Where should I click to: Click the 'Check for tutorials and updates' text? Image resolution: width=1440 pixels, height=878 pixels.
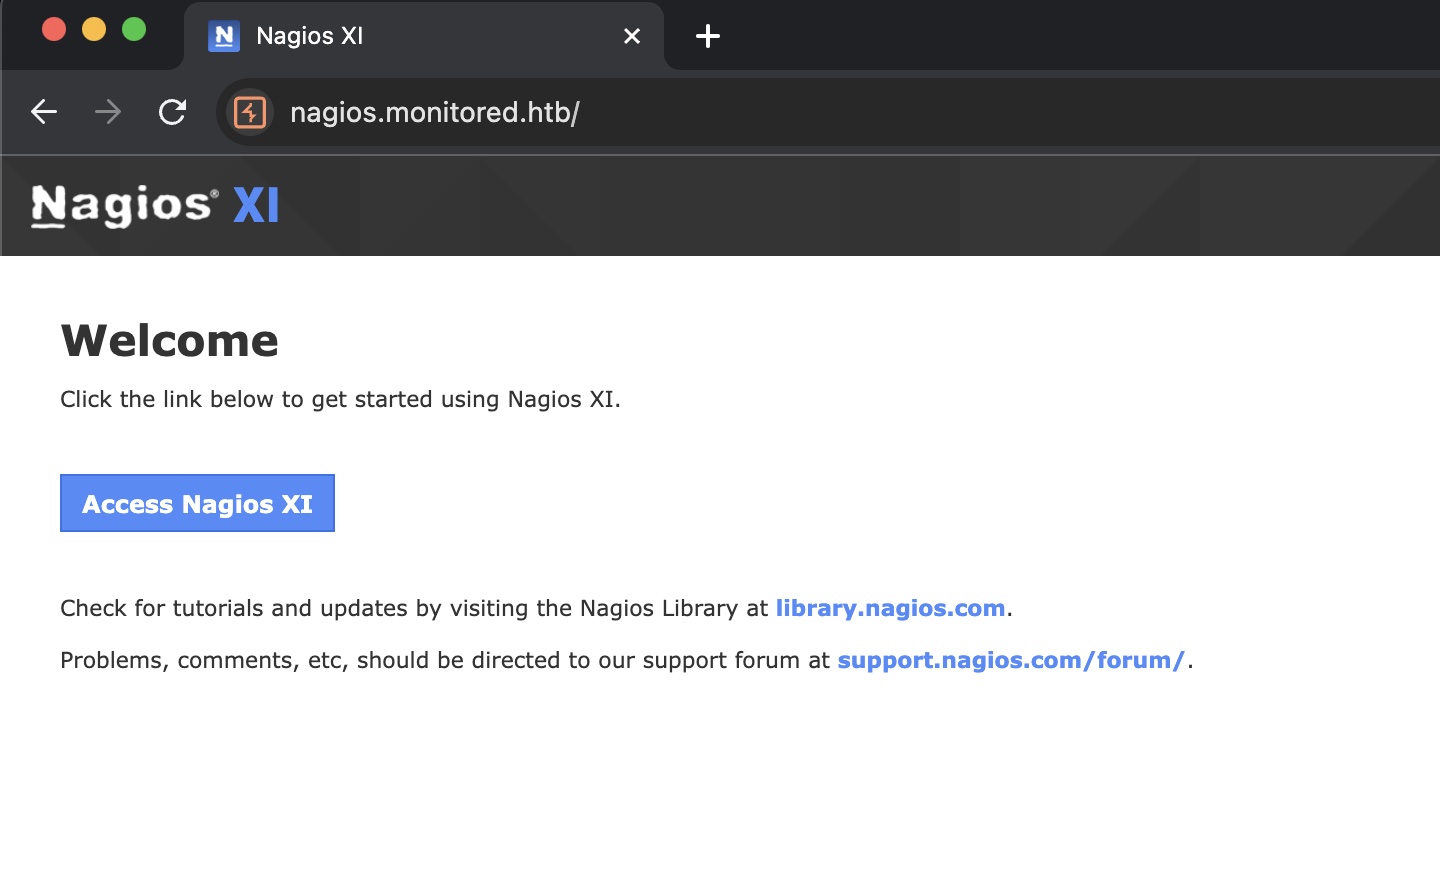click(x=236, y=608)
